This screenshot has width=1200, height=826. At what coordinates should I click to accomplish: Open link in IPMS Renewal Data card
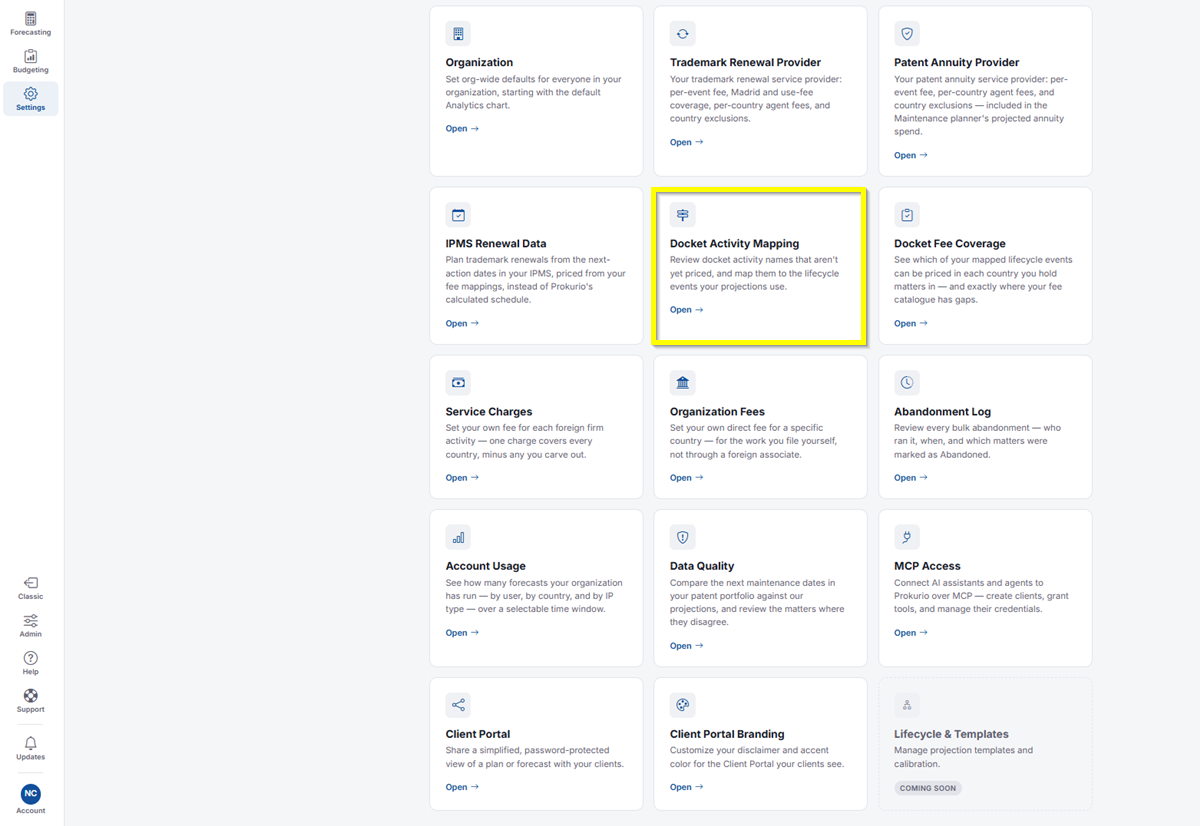(462, 323)
